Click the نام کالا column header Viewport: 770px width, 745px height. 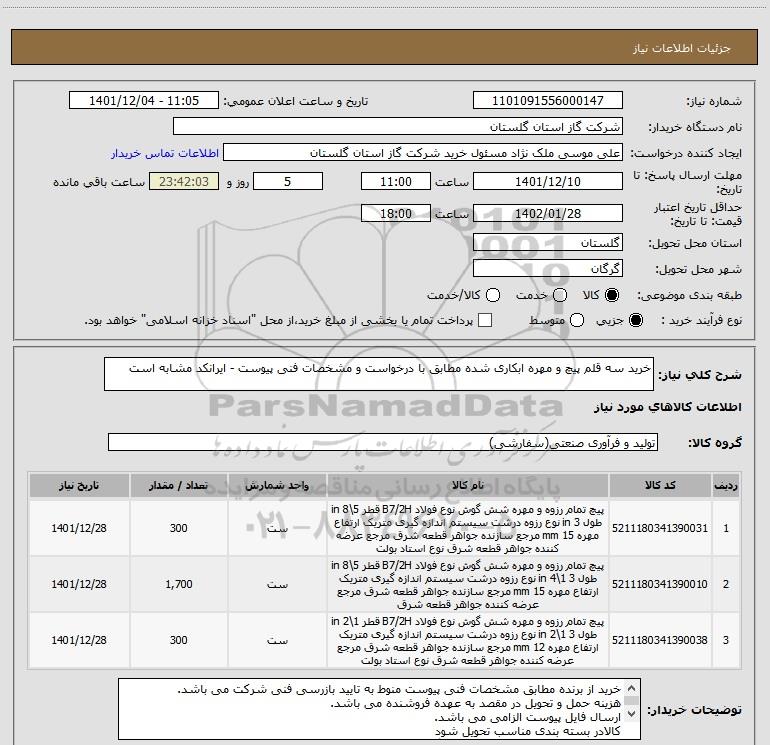tap(468, 486)
